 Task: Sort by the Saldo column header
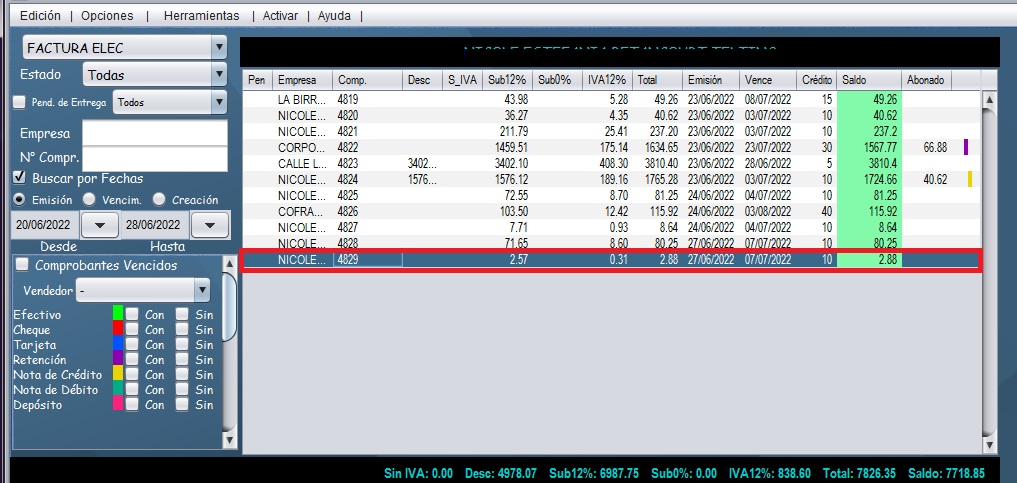tap(867, 79)
